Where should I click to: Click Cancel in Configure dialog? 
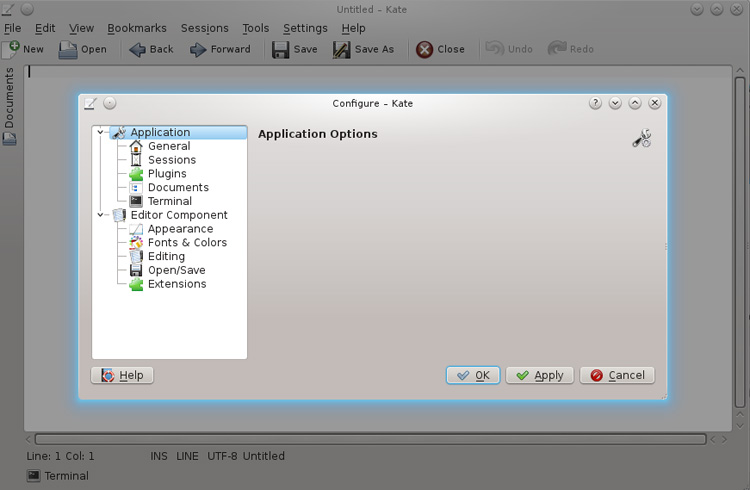coord(617,375)
